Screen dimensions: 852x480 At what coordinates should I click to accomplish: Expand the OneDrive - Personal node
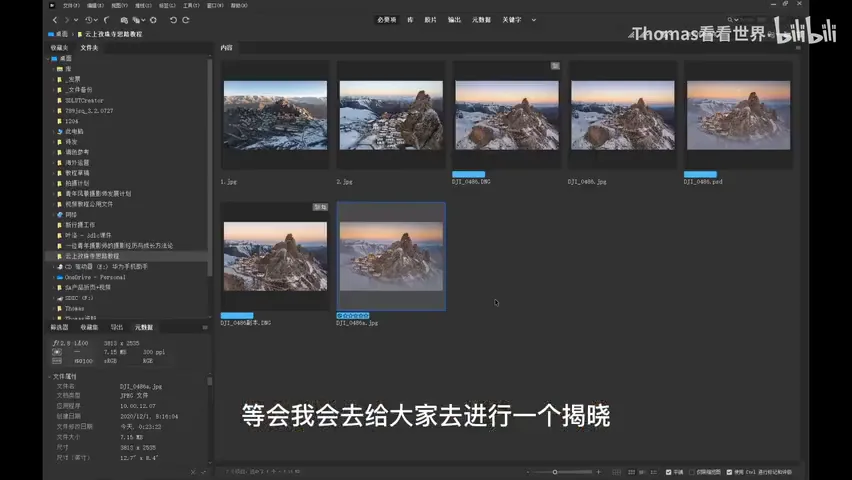pyautogui.click(x=53, y=277)
